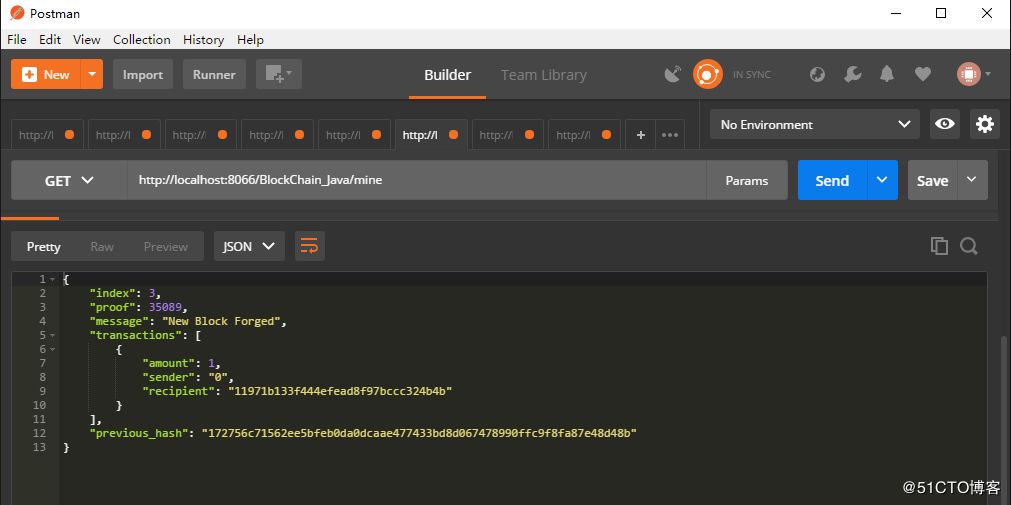Click the request URL input field

(416, 181)
